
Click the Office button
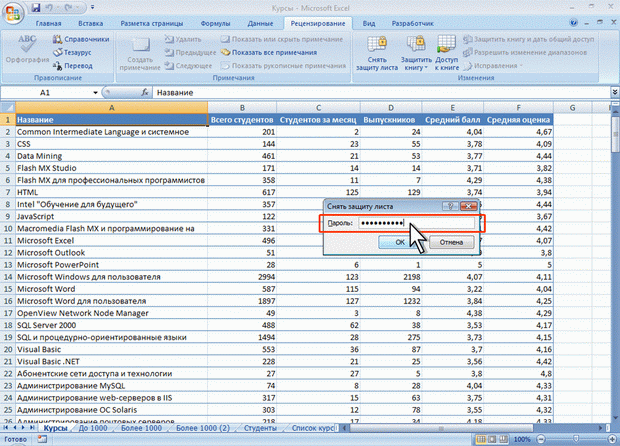(x=13, y=13)
